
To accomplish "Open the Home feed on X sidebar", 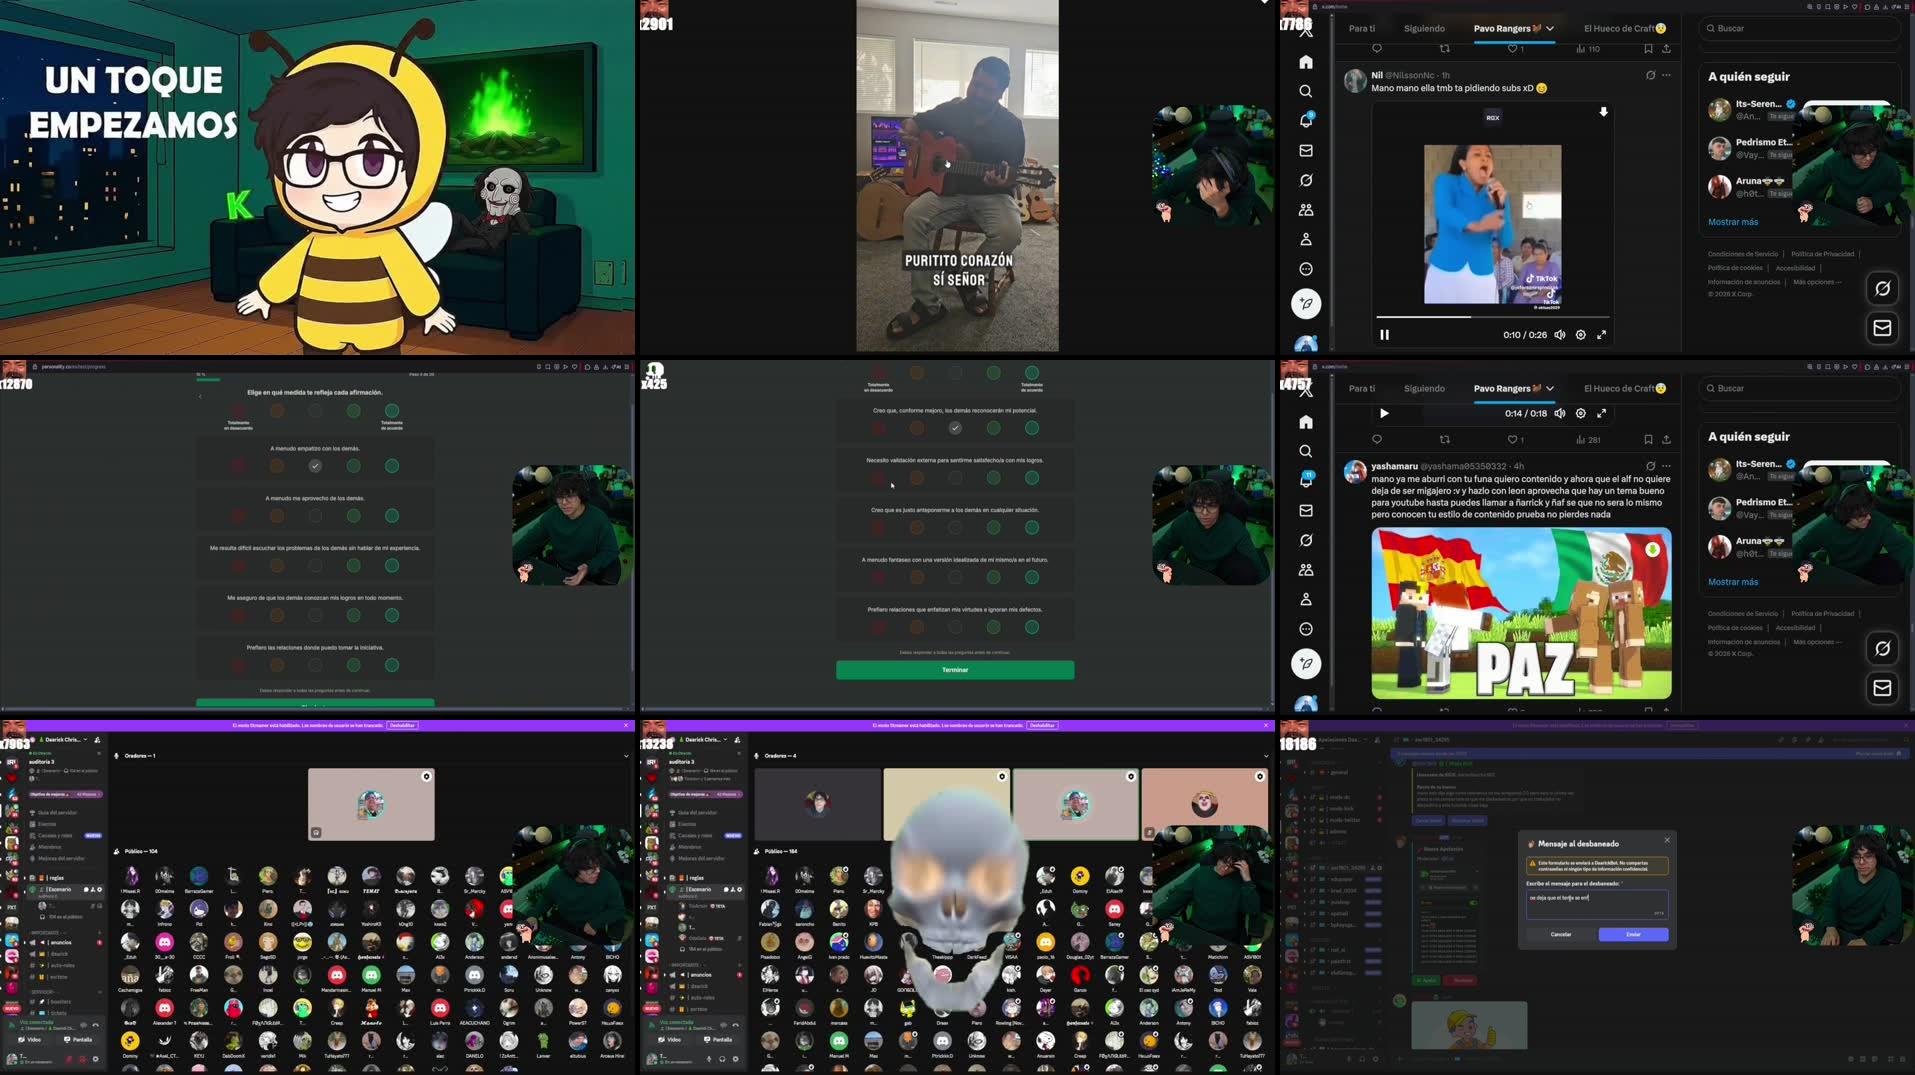I will coord(1305,62).
